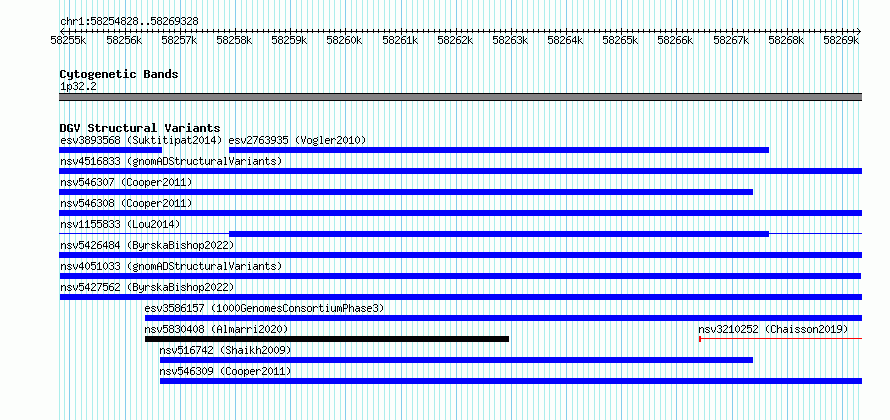
Task: Click the blue bar under nsv546308
Action: click(460, 213)
